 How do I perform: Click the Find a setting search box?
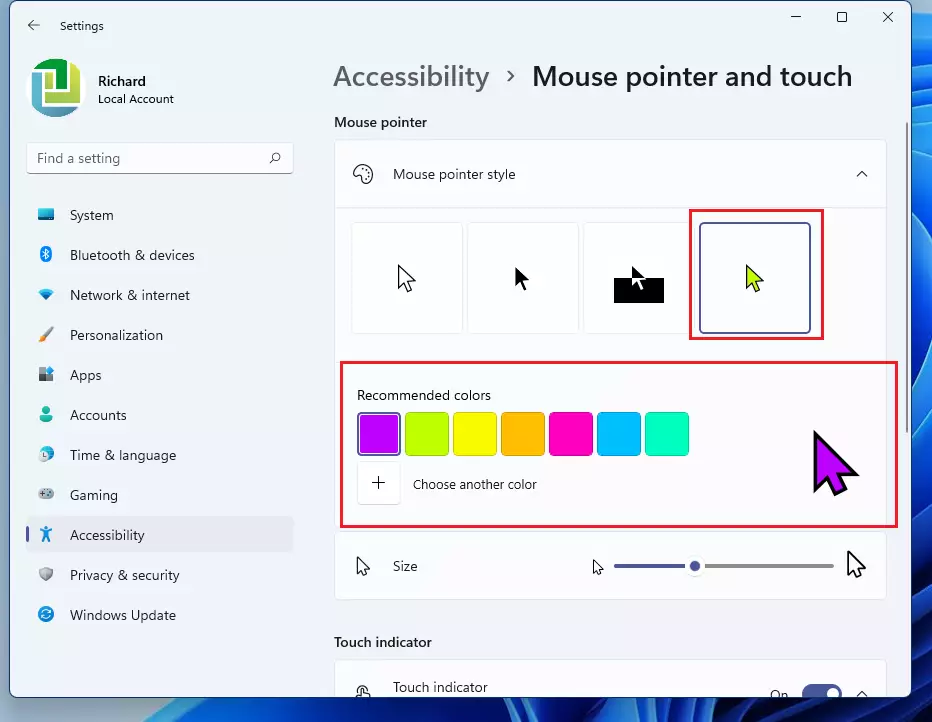[x=159, y=158]
